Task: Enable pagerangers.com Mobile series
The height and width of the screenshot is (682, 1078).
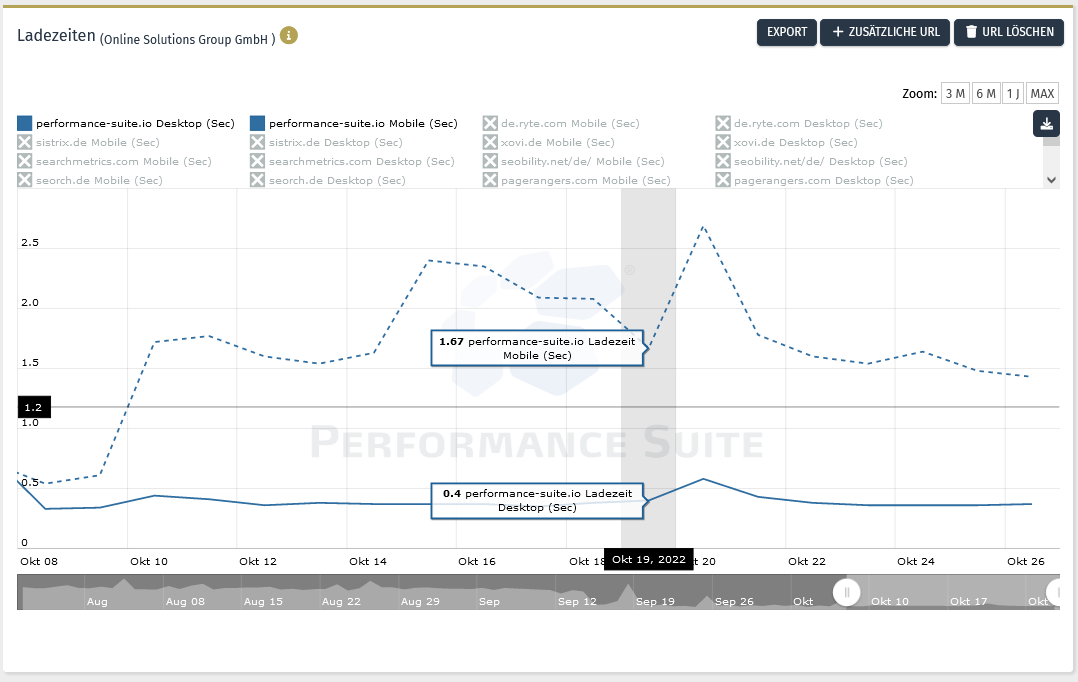Action: coord(576,180)
